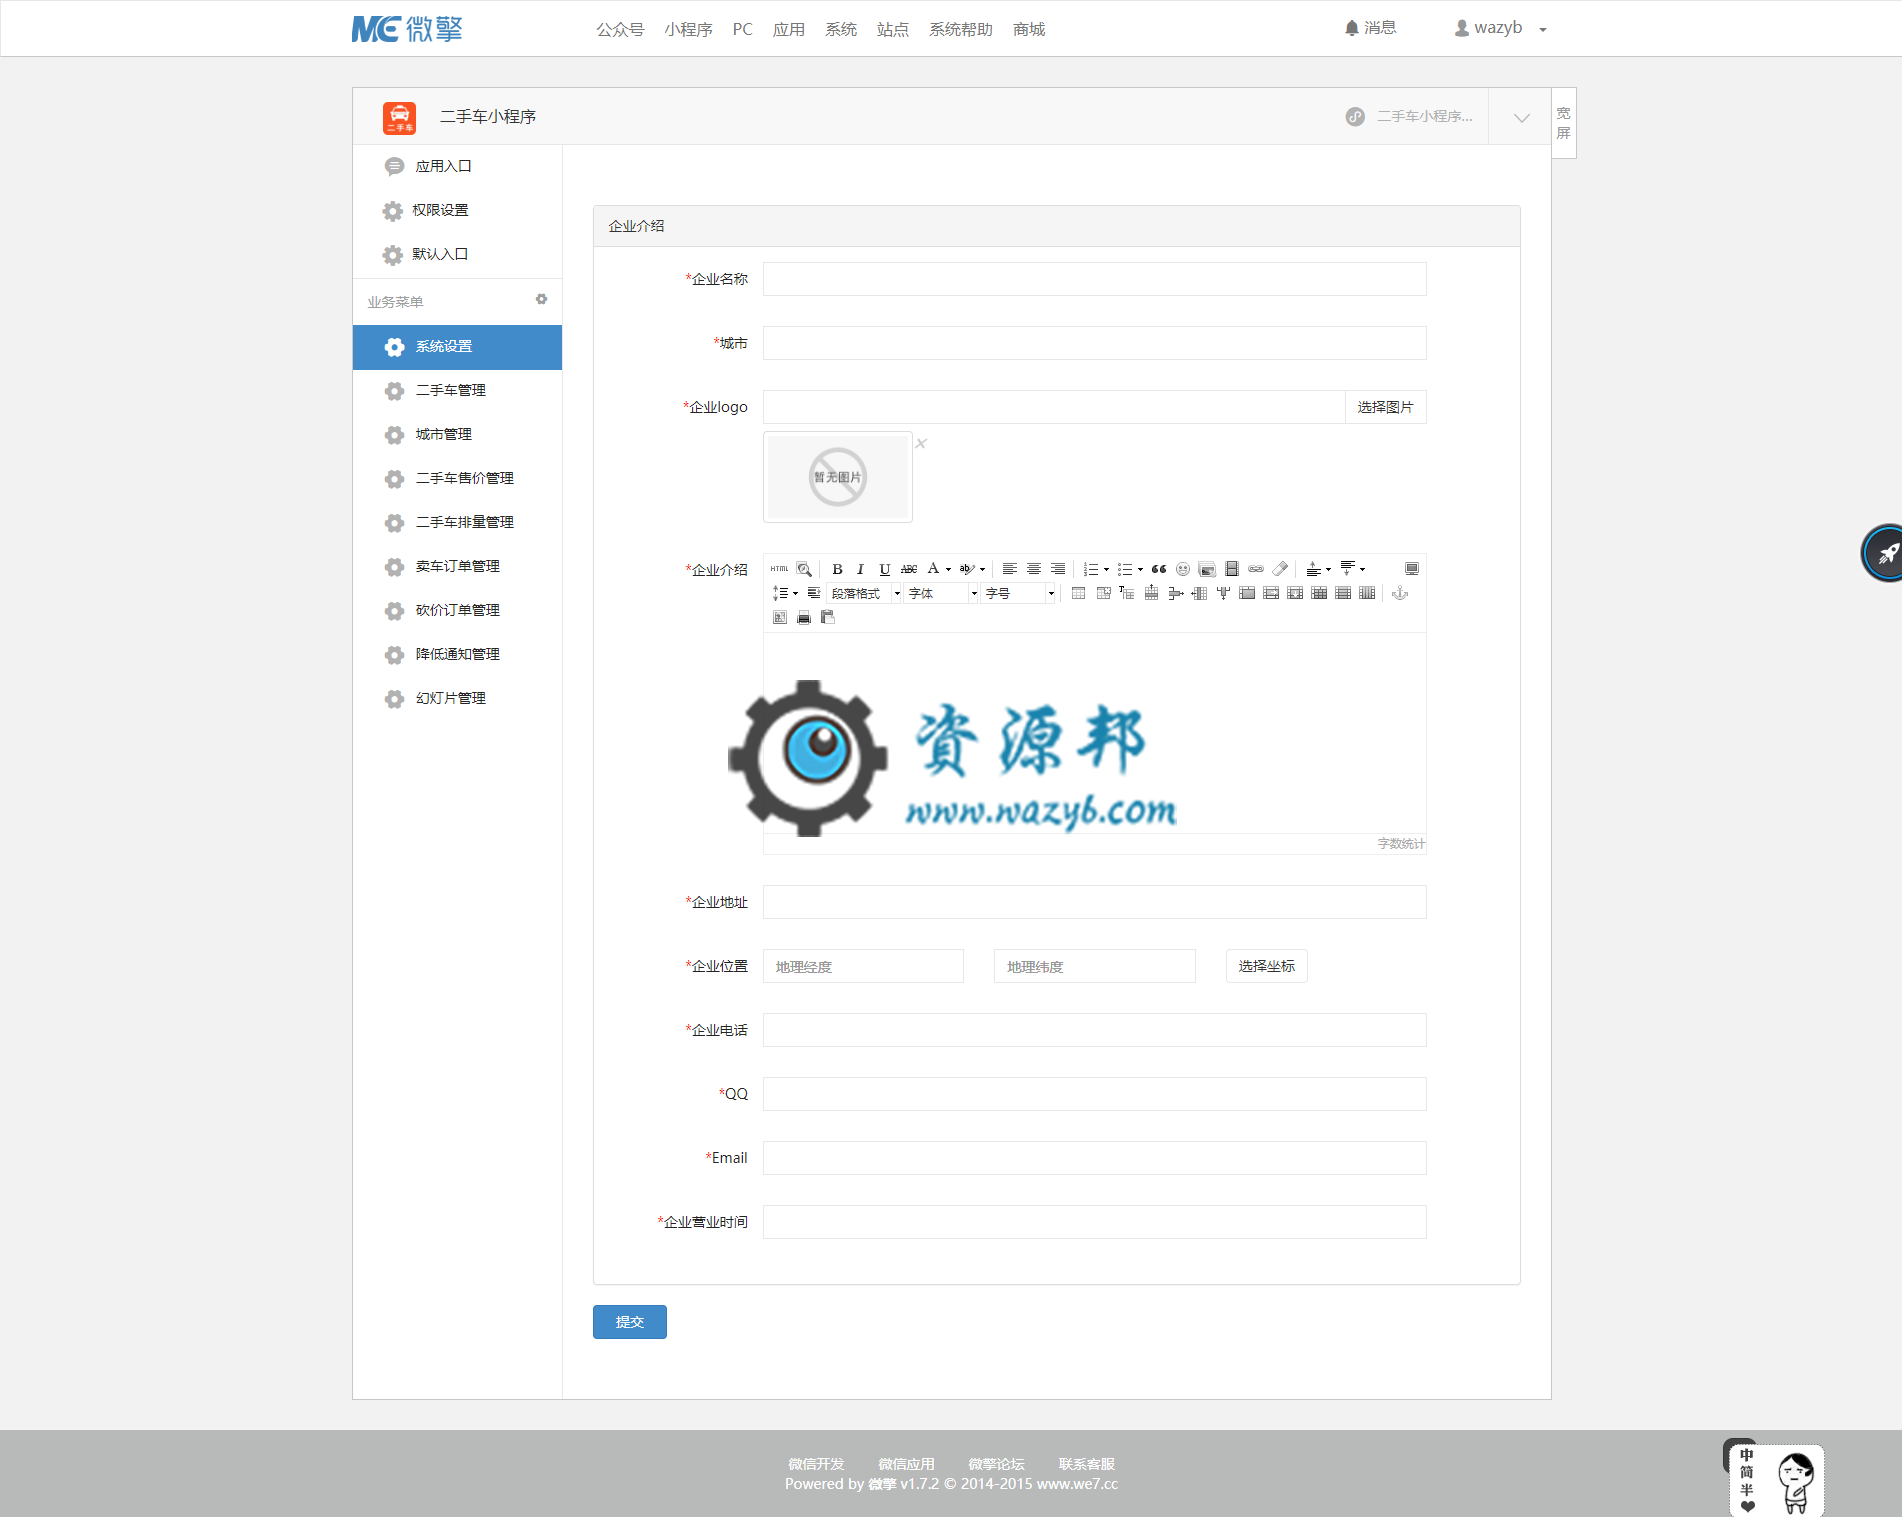Image resolution: width=1902 pixels, height=1517 pixels.
Task: Toggle italic formatting in the editor
Action: [x=860, y=569]
